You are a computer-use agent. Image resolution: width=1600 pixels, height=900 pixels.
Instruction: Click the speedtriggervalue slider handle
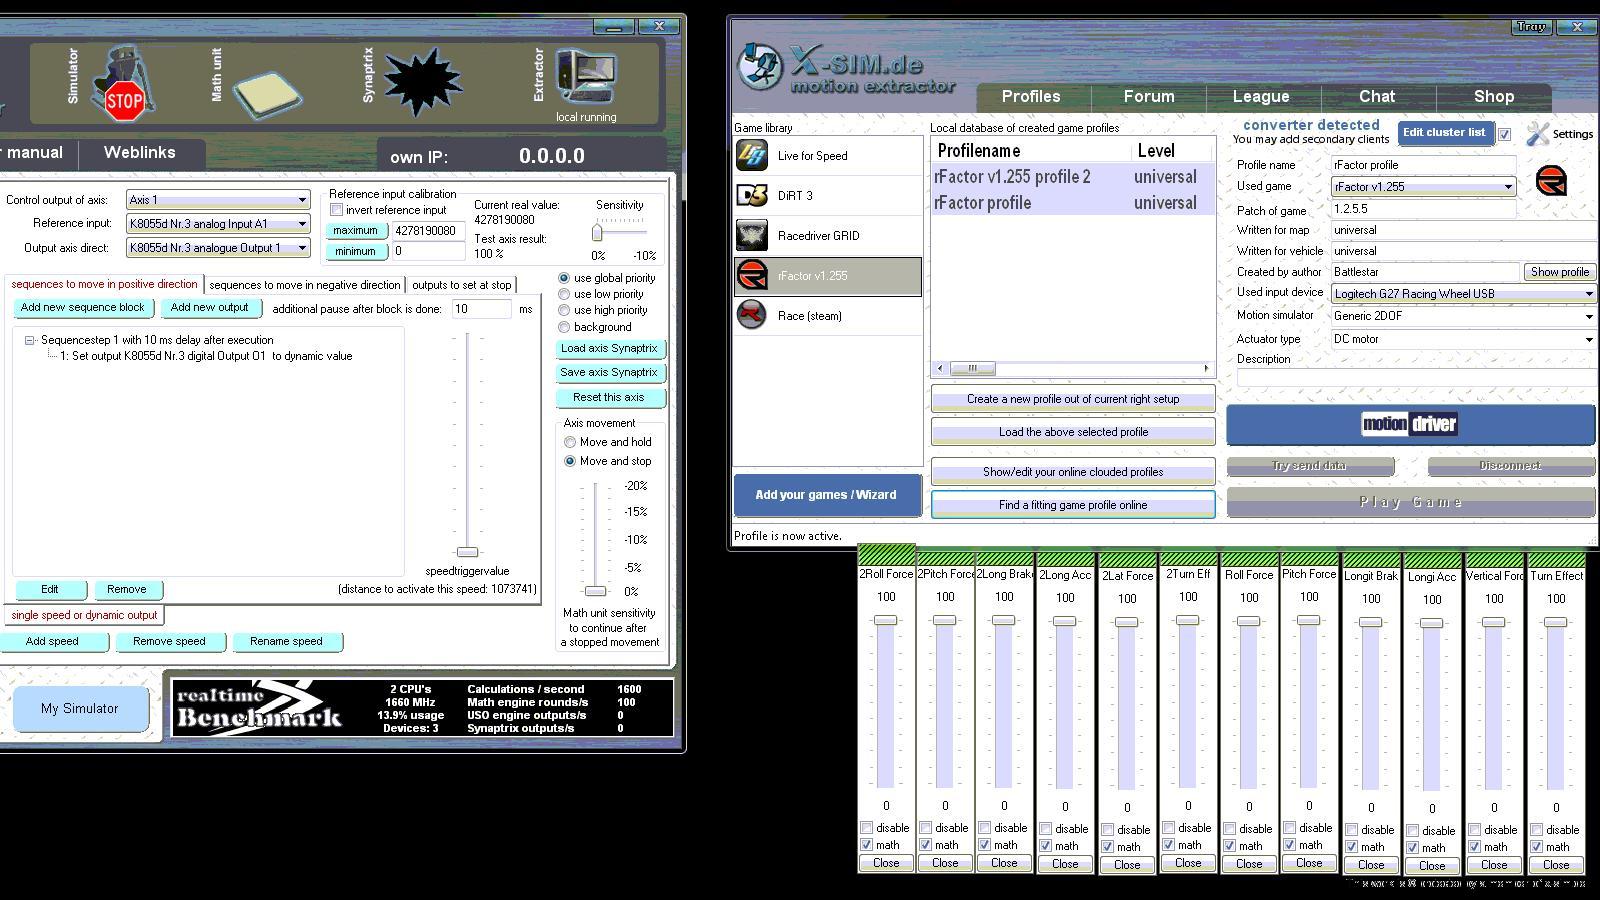point(467,552)
